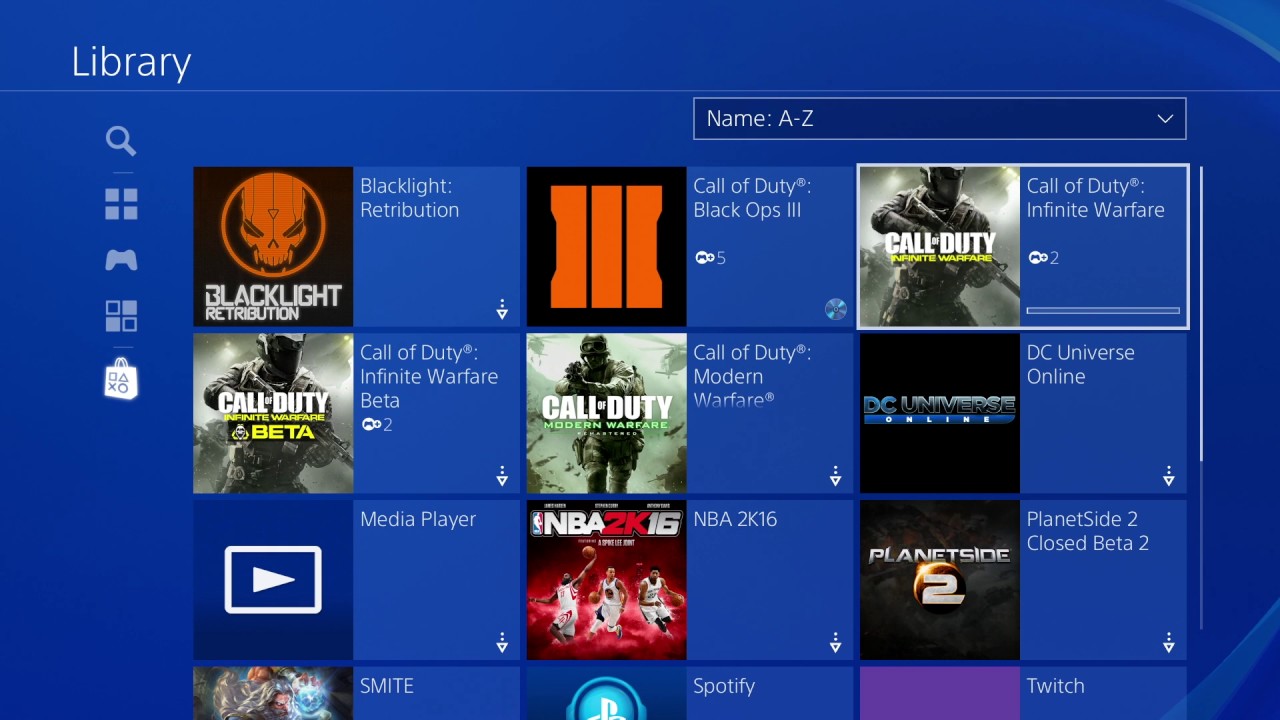Click the search magnifier icon in sidebar
This screenshot has height=720, width=1280.
click(x=121, y=141)
